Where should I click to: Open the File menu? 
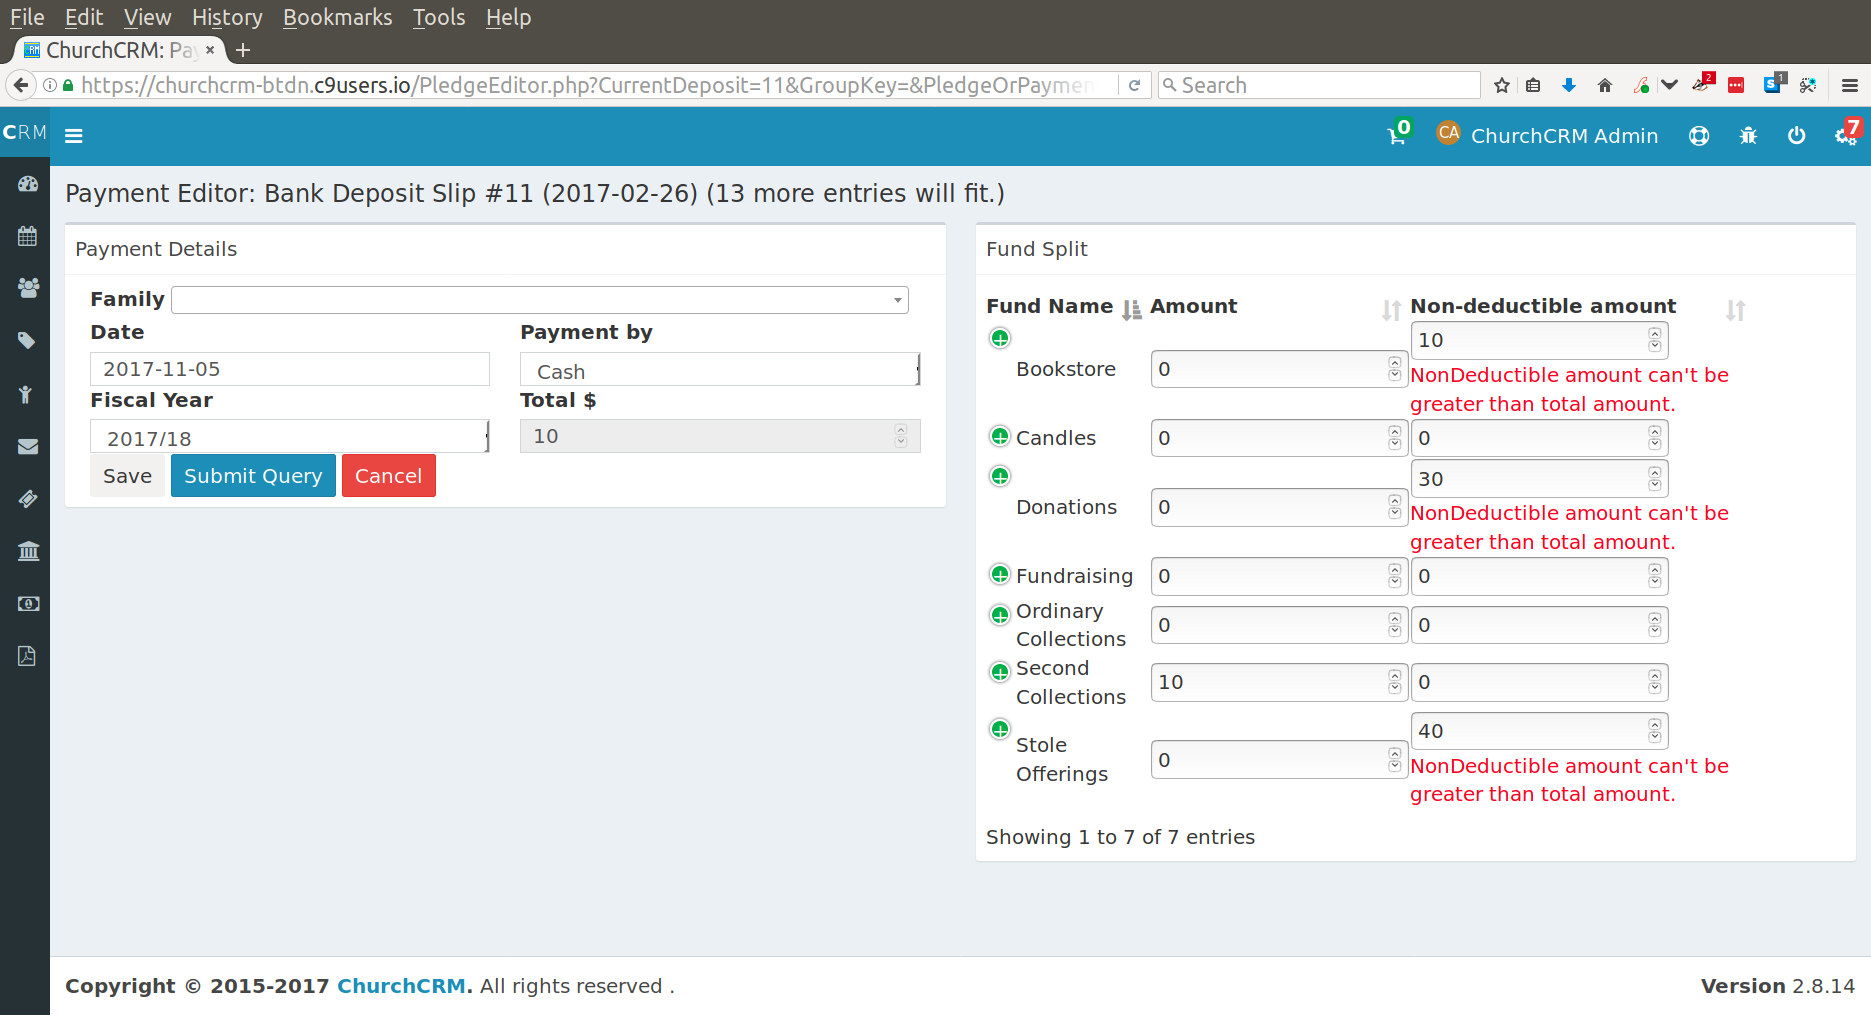tap(27, 17)
